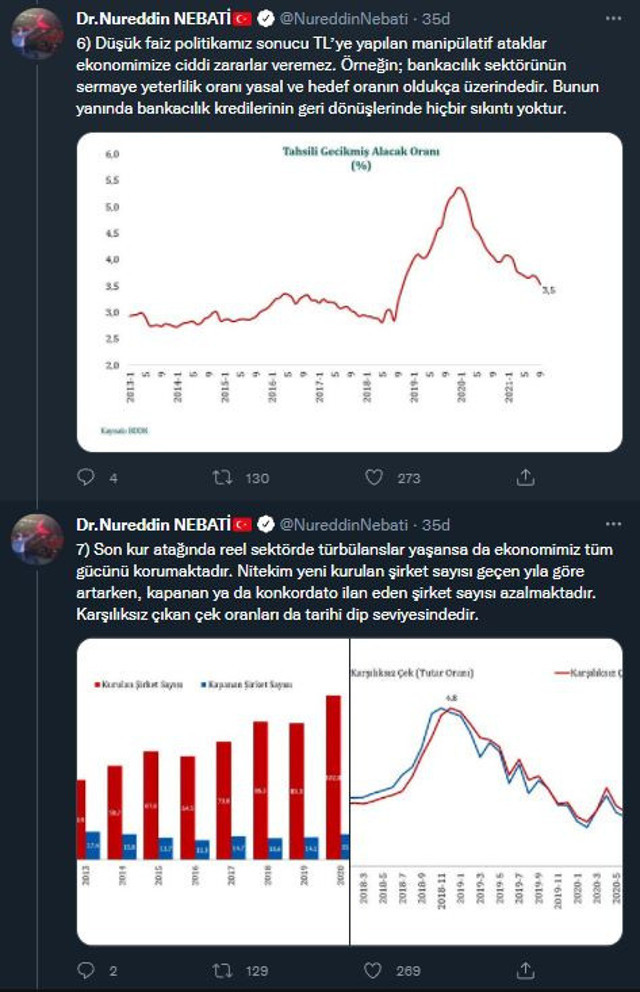Retweet the first tweet with 130 retweets
This screenshot has height=992, width=640.
coord(222,478)
